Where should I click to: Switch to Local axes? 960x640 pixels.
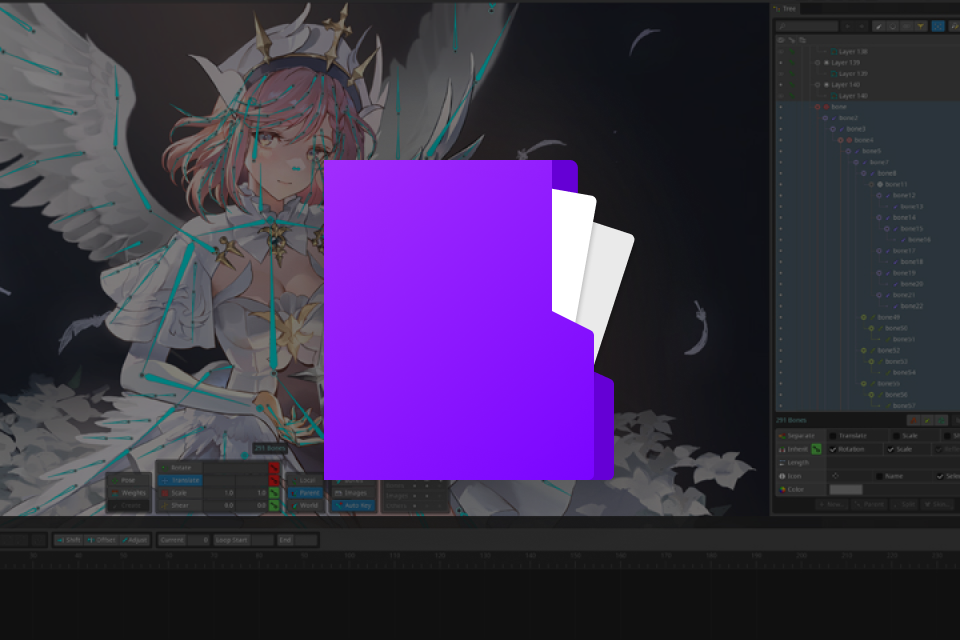click(x=304, y=481)
